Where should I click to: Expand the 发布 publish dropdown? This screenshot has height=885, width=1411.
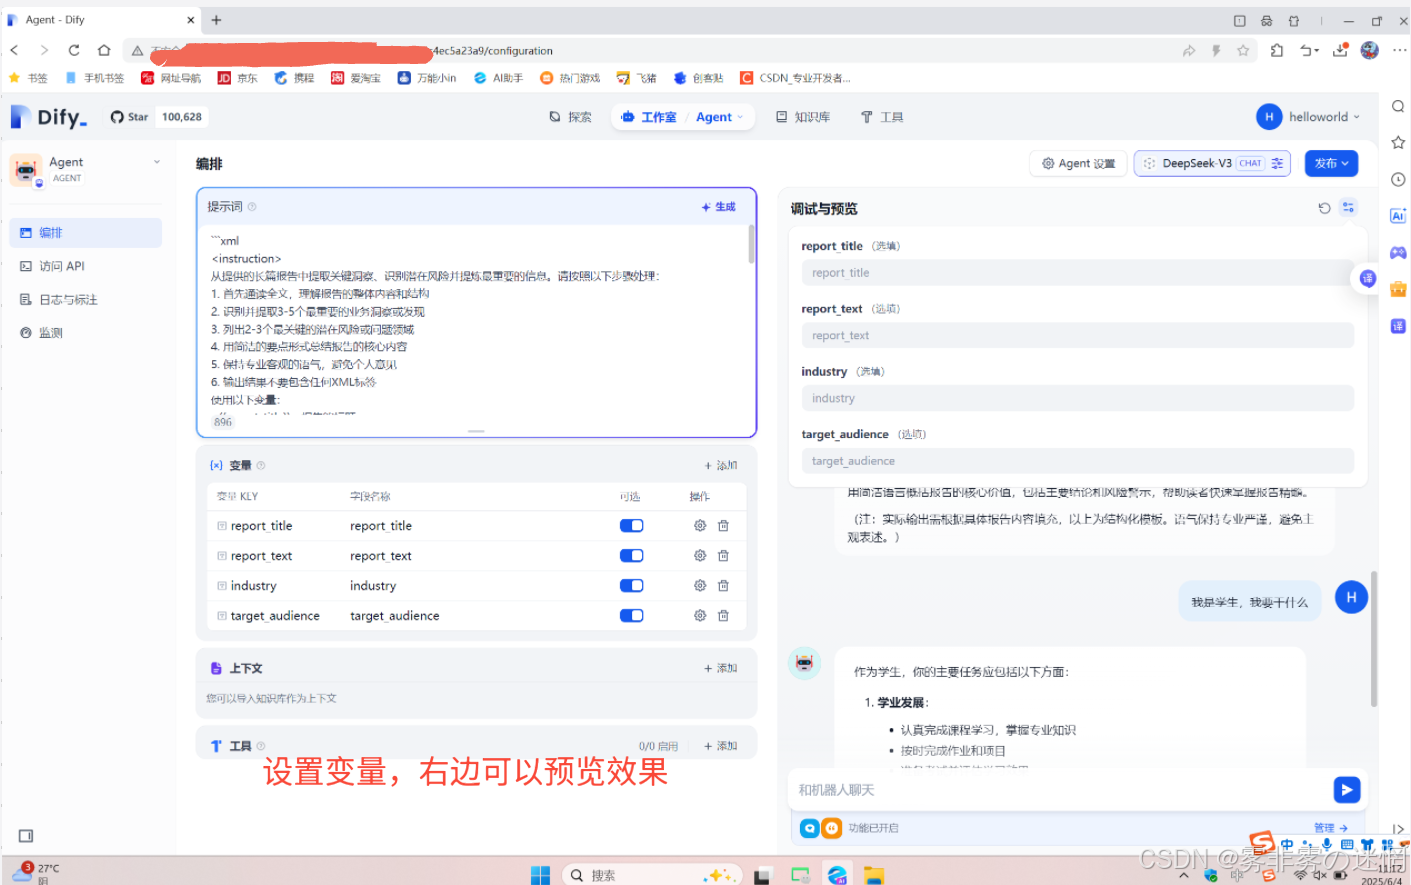(1331, 163)
